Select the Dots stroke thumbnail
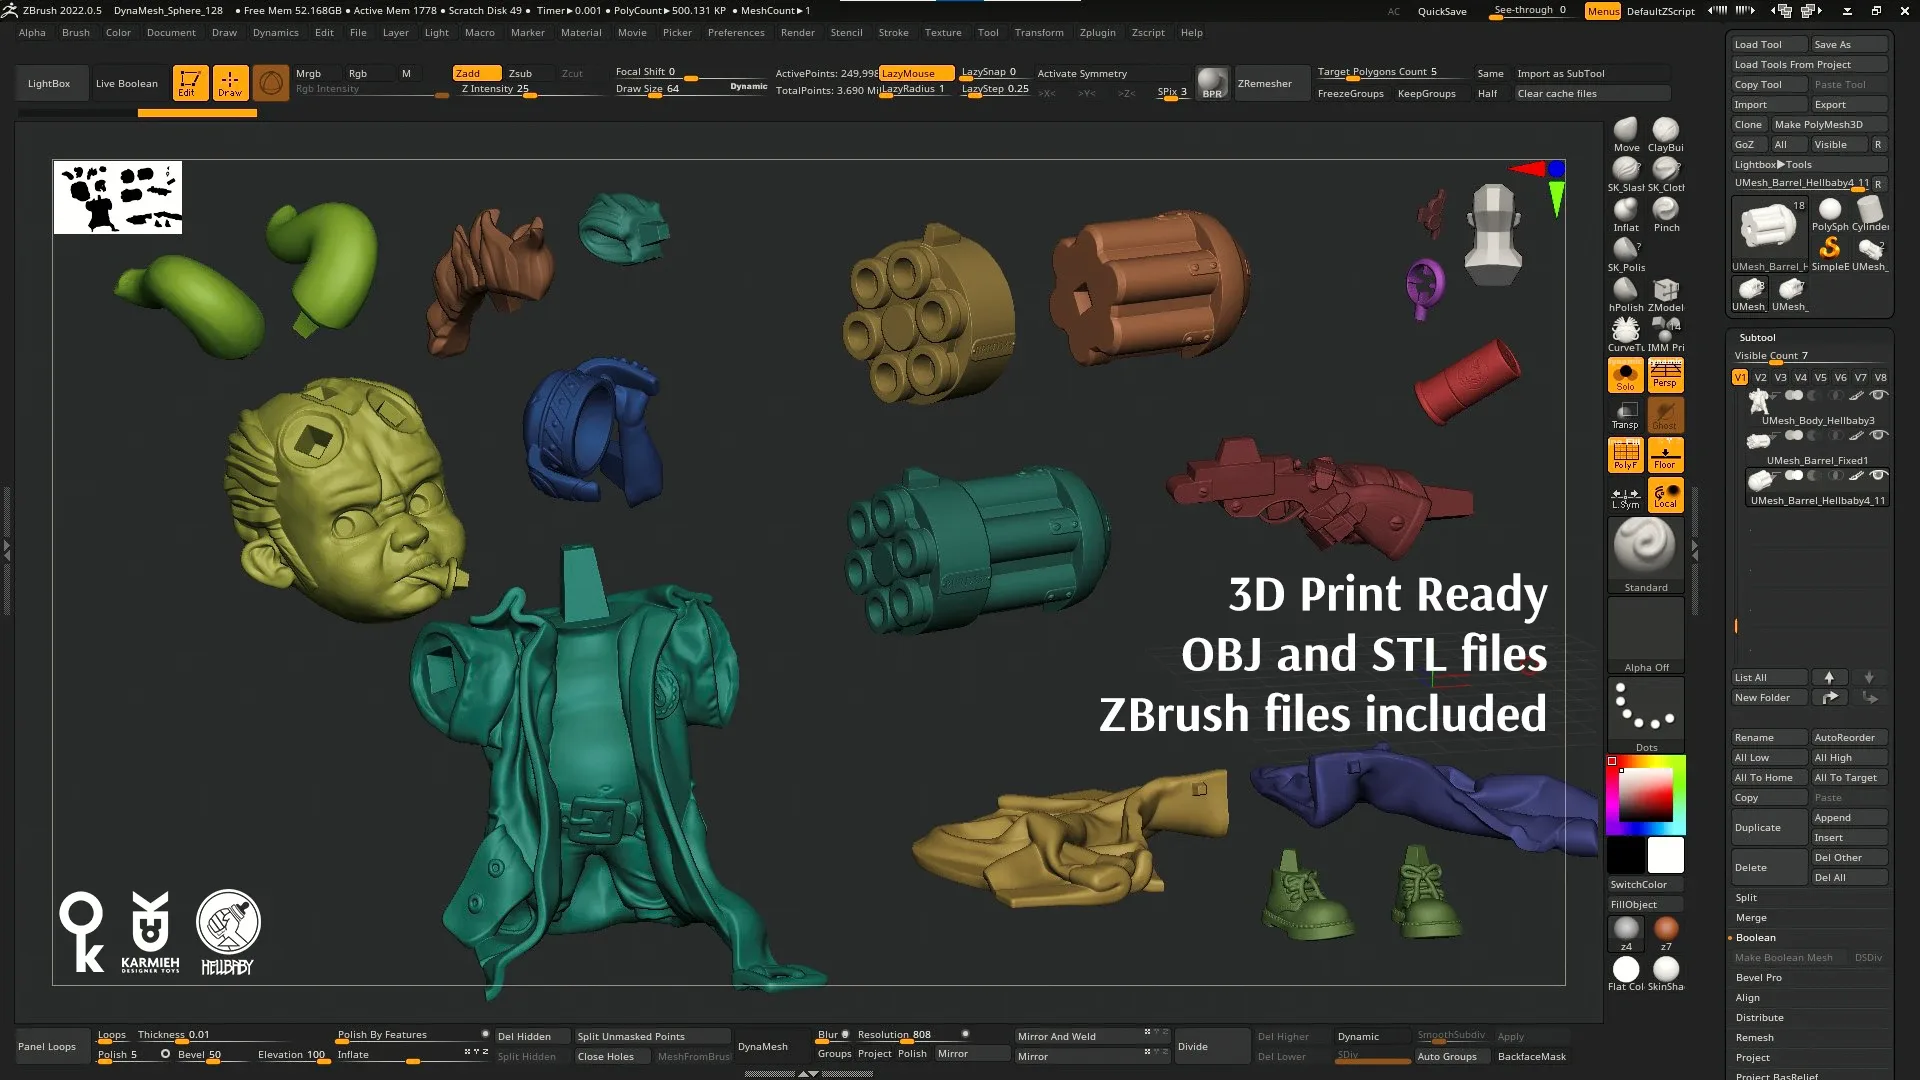This screenshot has width=1920, height=1080. pos(1644,706)
